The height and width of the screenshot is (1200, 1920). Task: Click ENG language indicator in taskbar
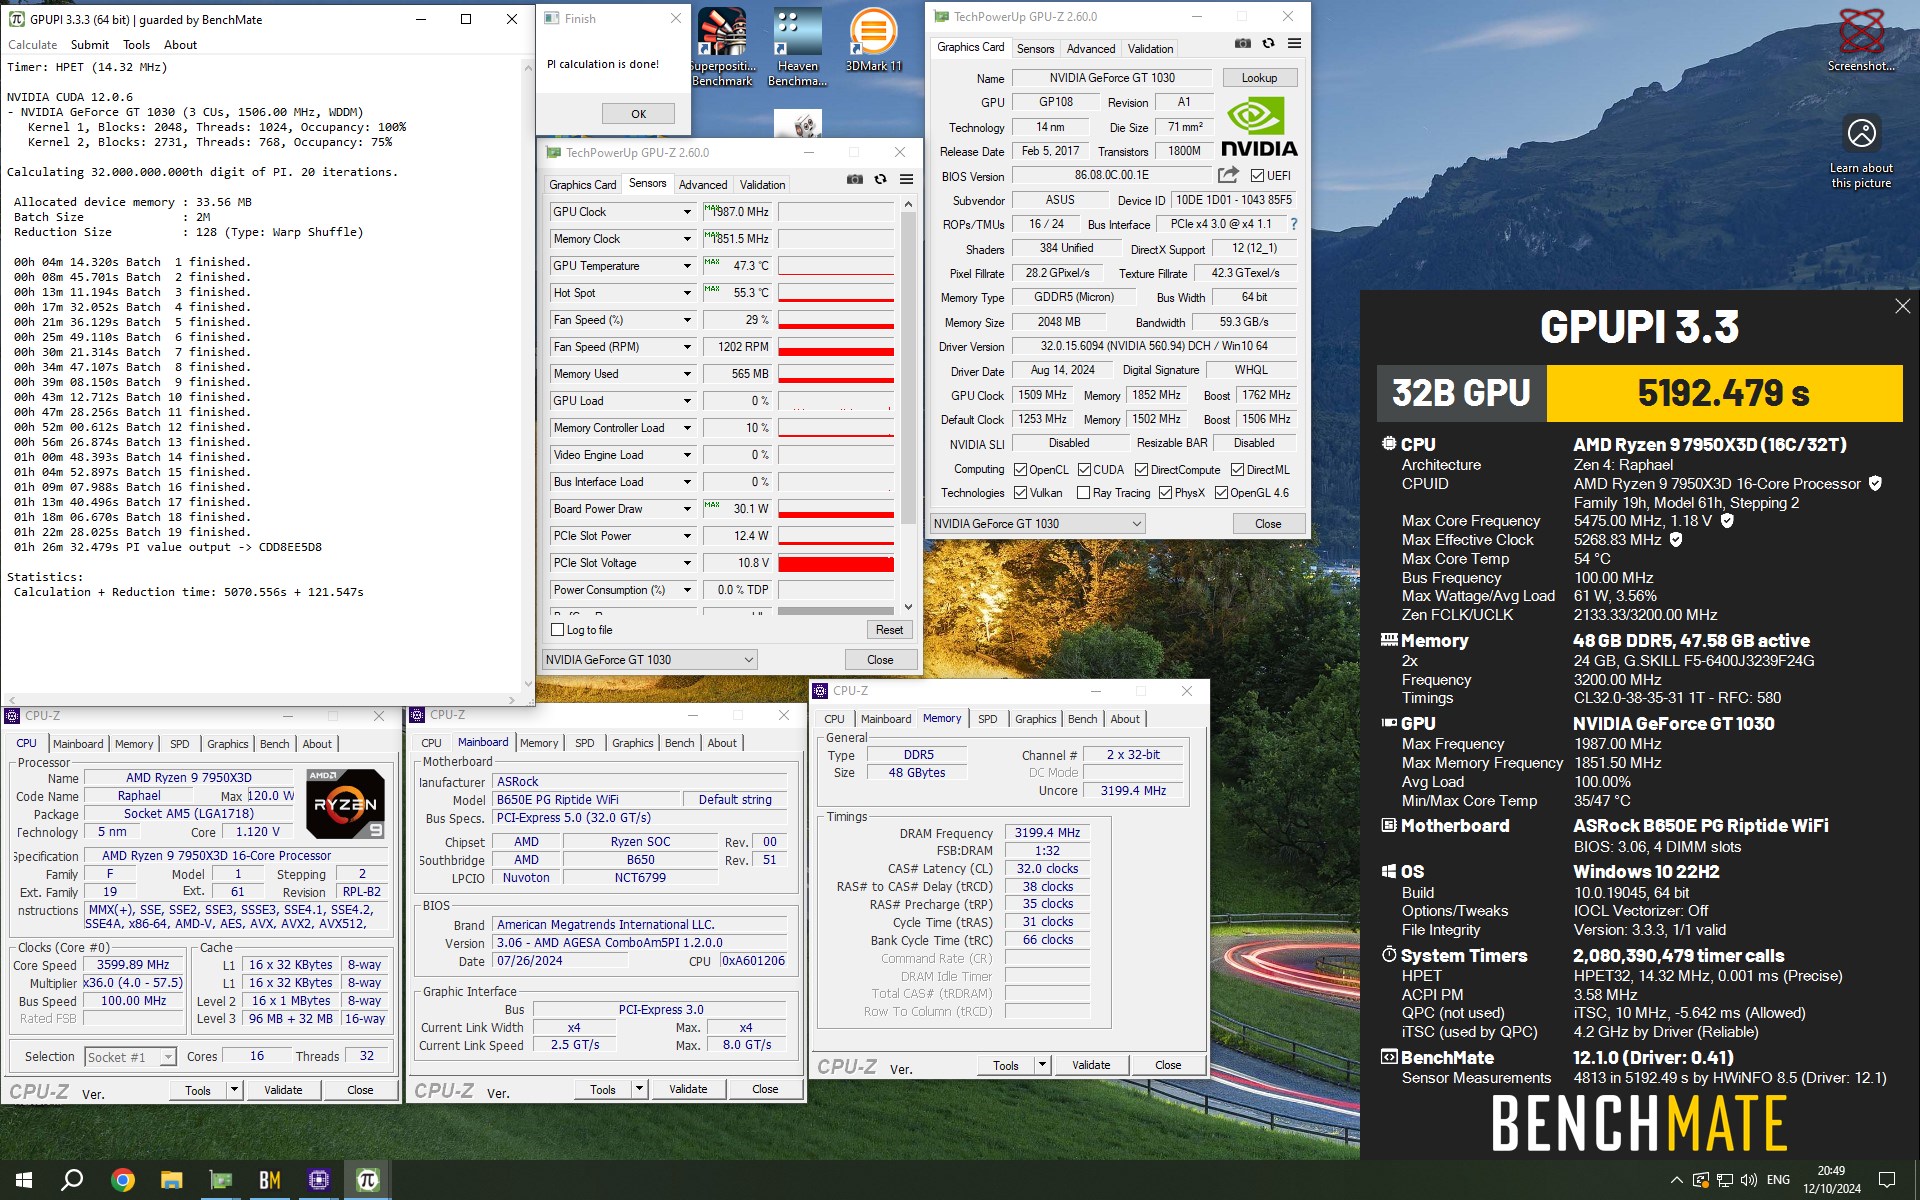point(1778,1180)
